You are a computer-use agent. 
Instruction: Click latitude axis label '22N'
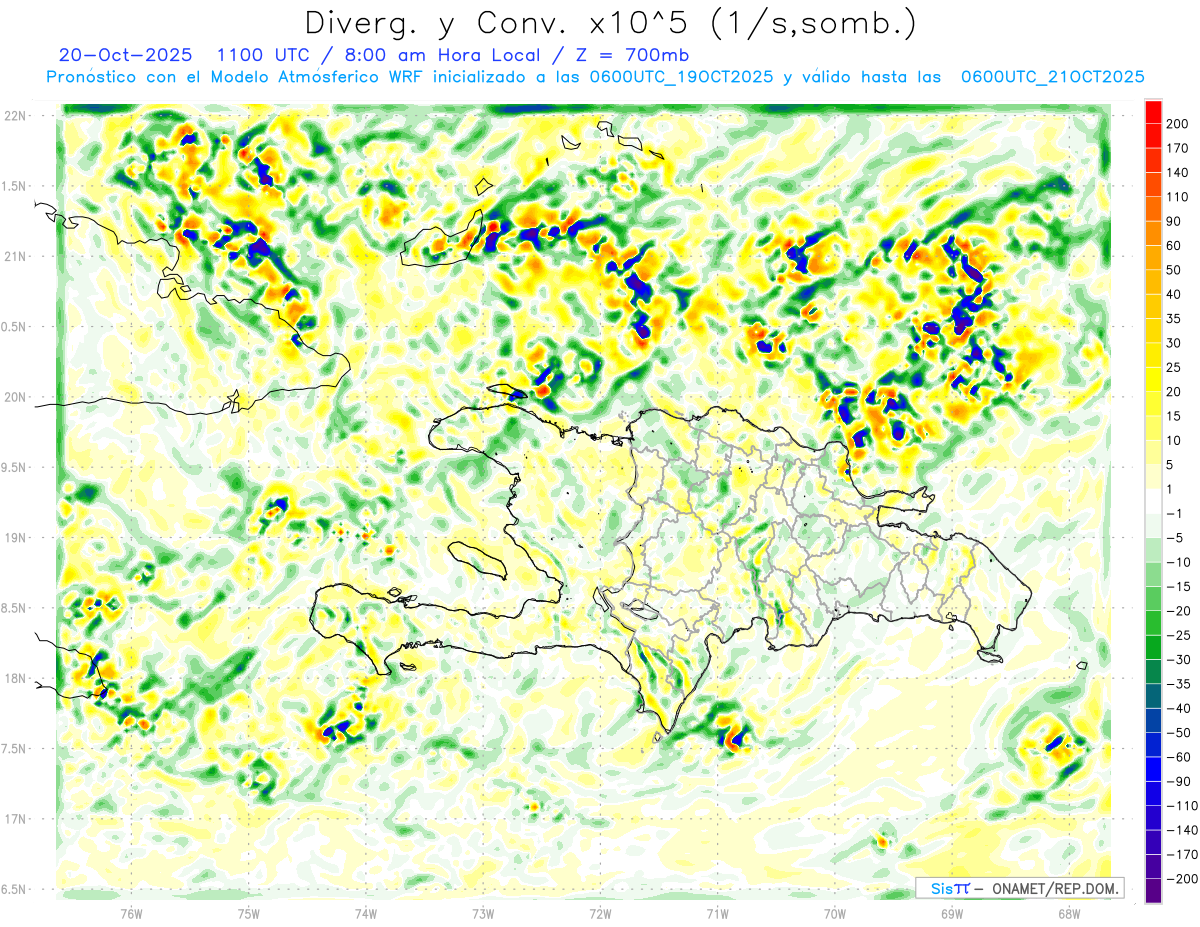[x=14, y=116]
